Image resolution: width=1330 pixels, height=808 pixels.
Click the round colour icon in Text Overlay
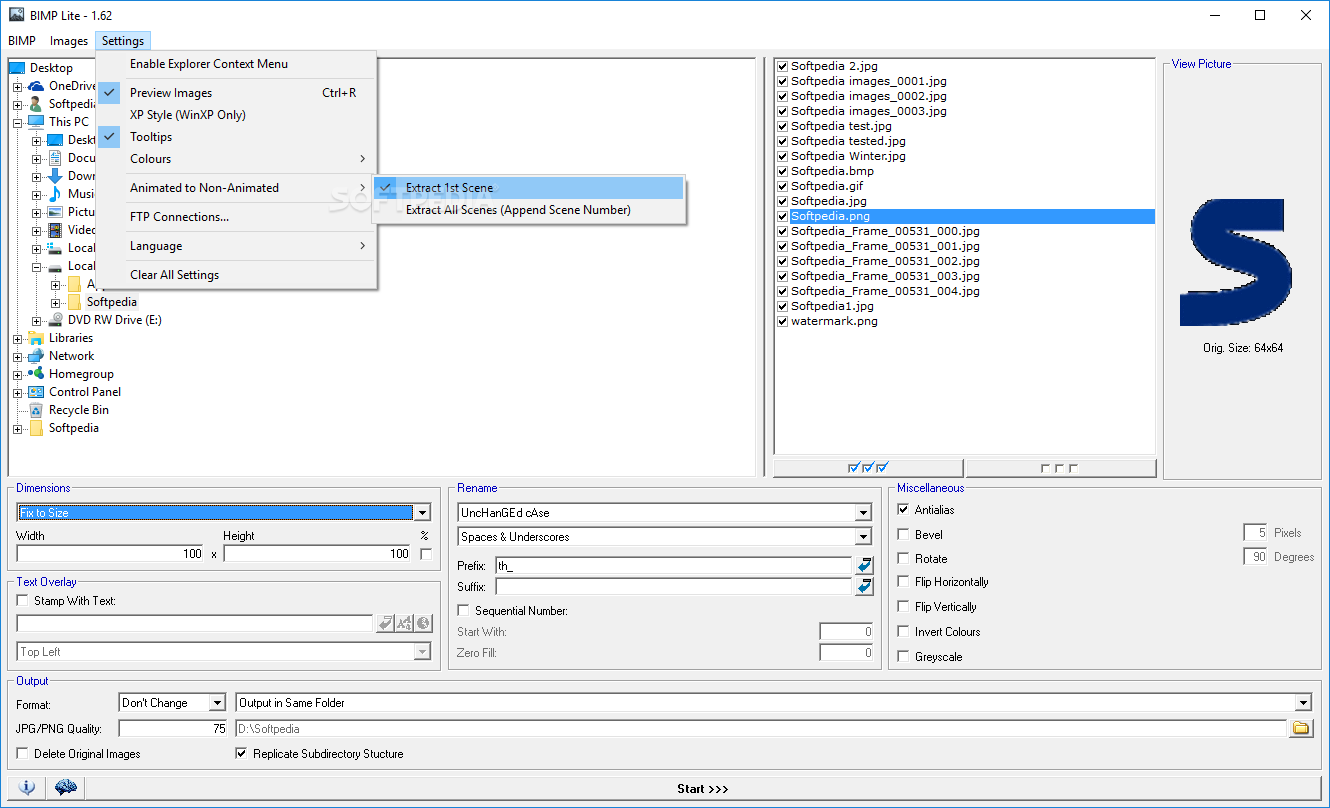point(424,624)
